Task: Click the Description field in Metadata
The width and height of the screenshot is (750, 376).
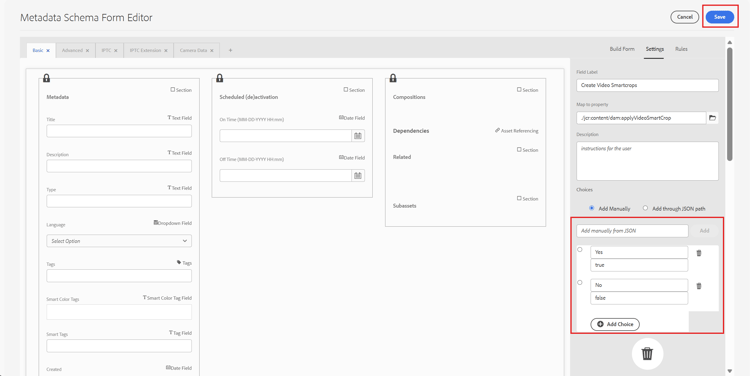Action: pos(119,166)
